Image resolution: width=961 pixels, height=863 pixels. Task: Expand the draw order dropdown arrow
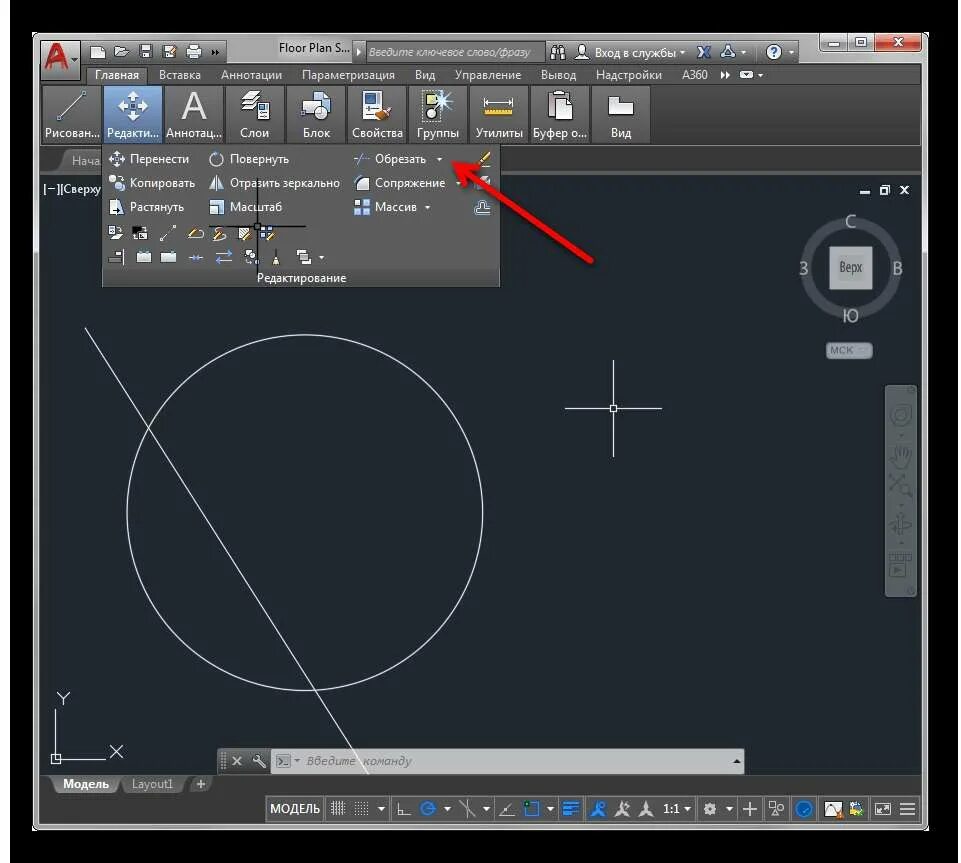(x=322, y=257)
